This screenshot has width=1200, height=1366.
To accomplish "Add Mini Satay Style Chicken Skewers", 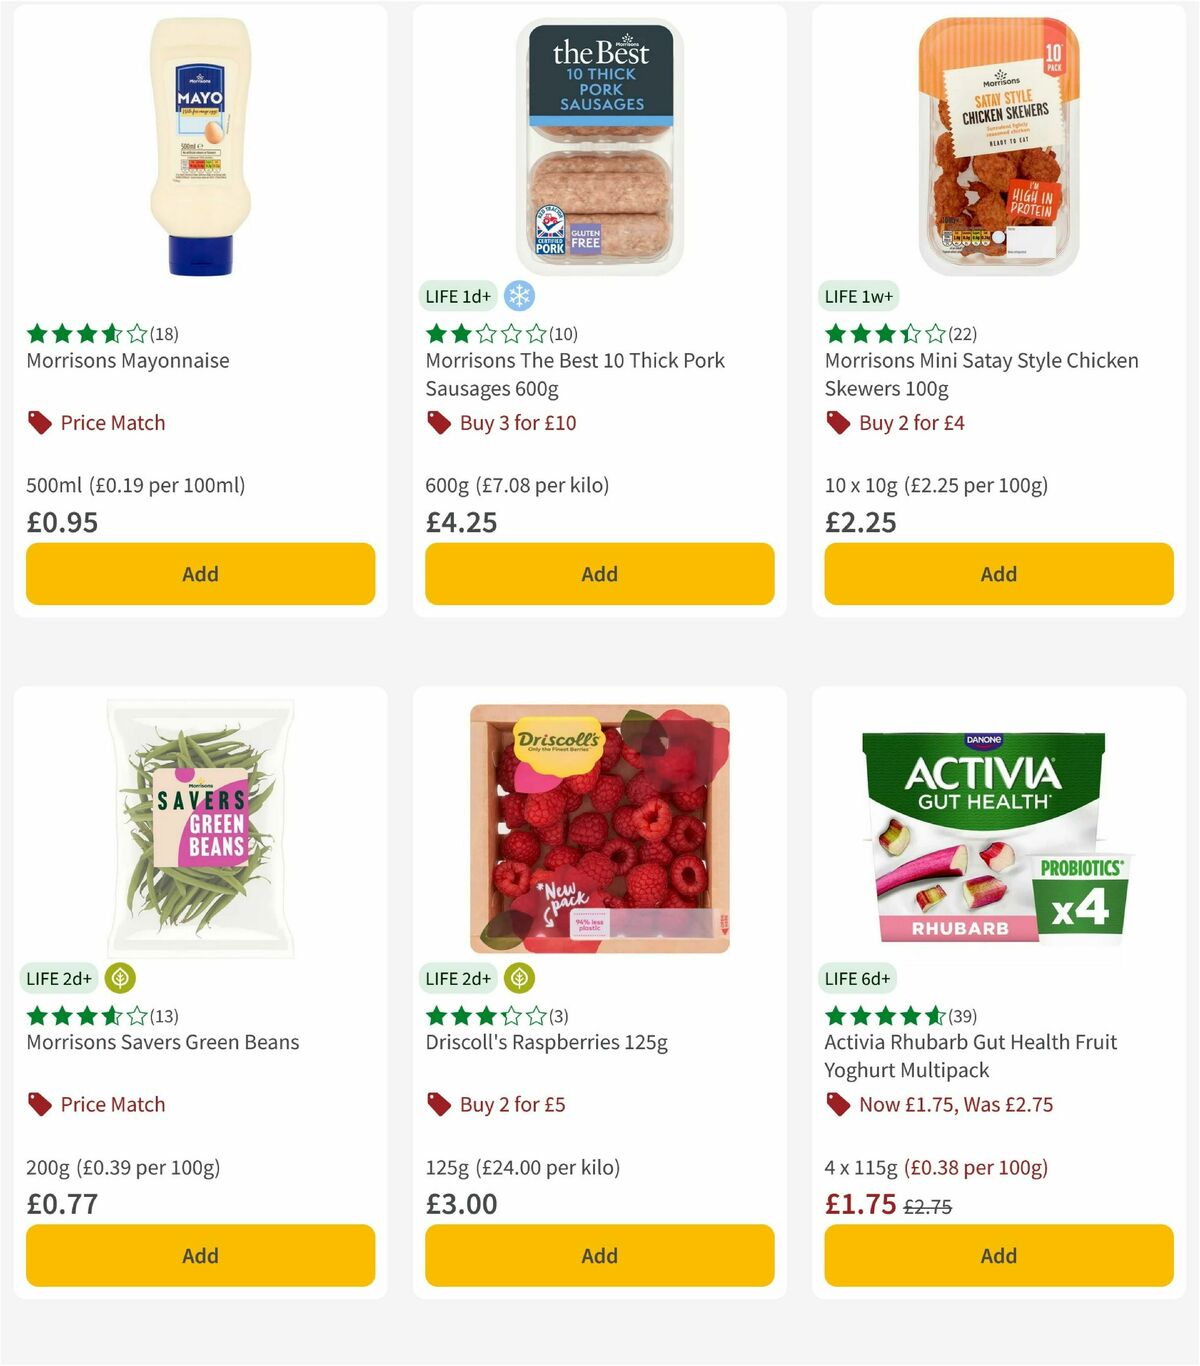I will pos(998,574).
